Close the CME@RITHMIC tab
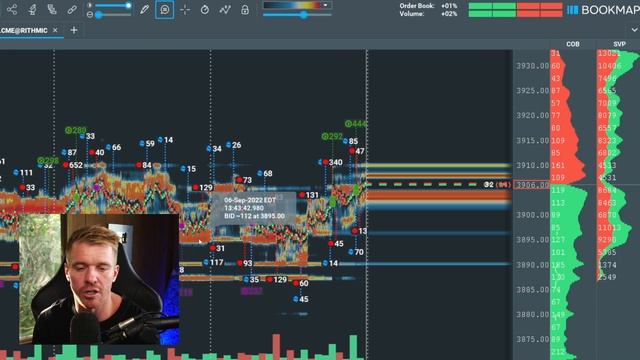The width and height of the screenshot is (640, 360). [x=55, y=30]
